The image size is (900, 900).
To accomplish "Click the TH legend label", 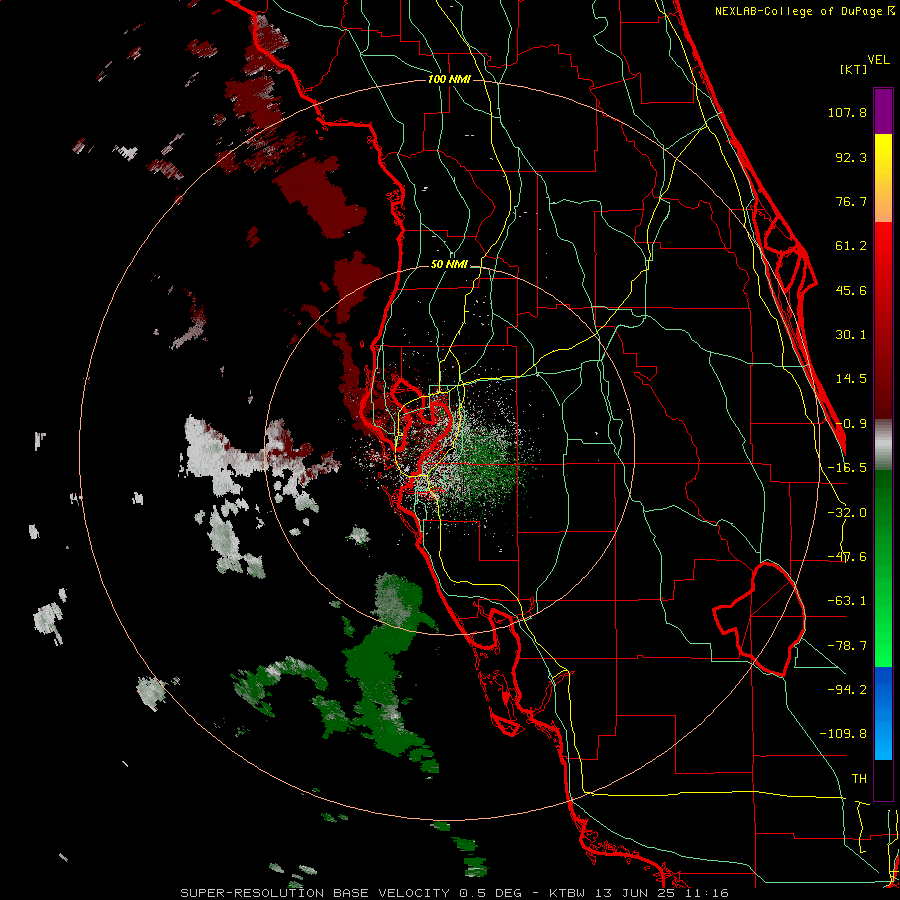I will (x=859, y=778).
